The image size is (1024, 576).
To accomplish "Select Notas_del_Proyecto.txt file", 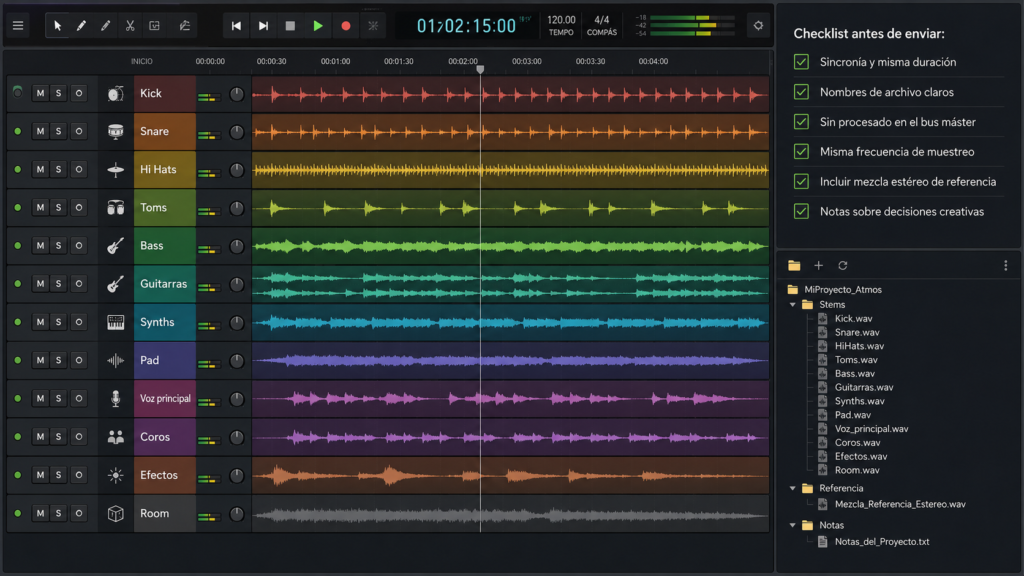I will click(882, 541).
